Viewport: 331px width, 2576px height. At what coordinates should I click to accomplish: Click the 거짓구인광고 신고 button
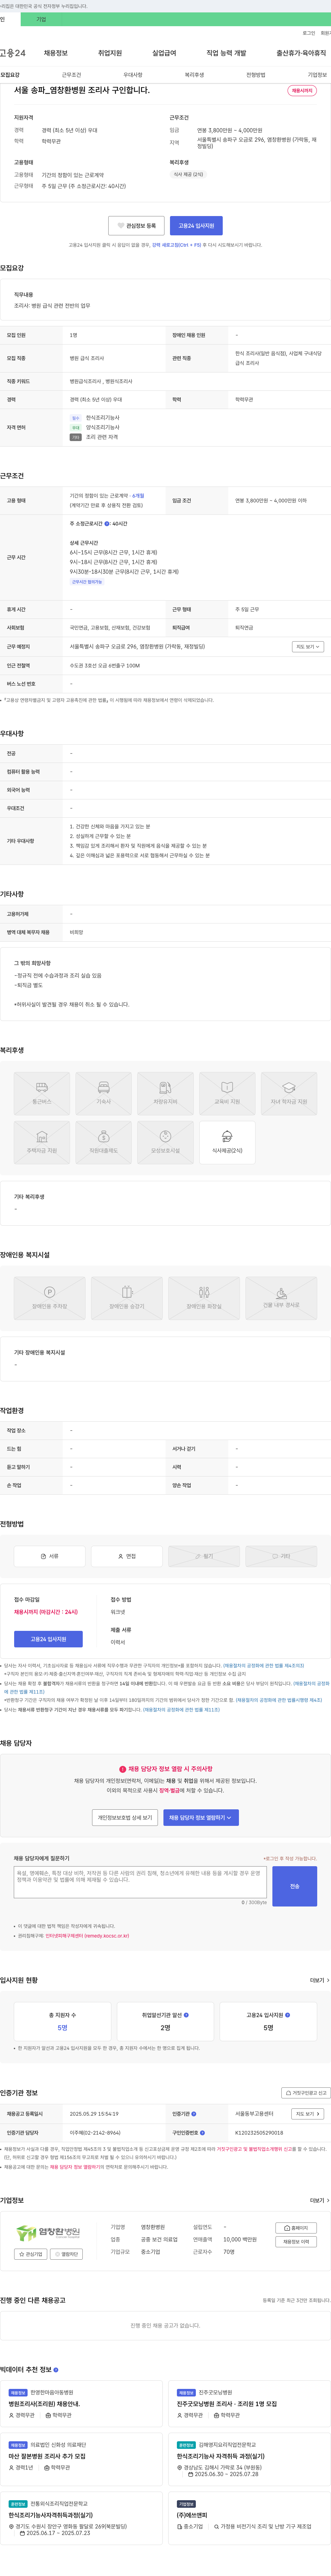click(x=305, y=2093)
